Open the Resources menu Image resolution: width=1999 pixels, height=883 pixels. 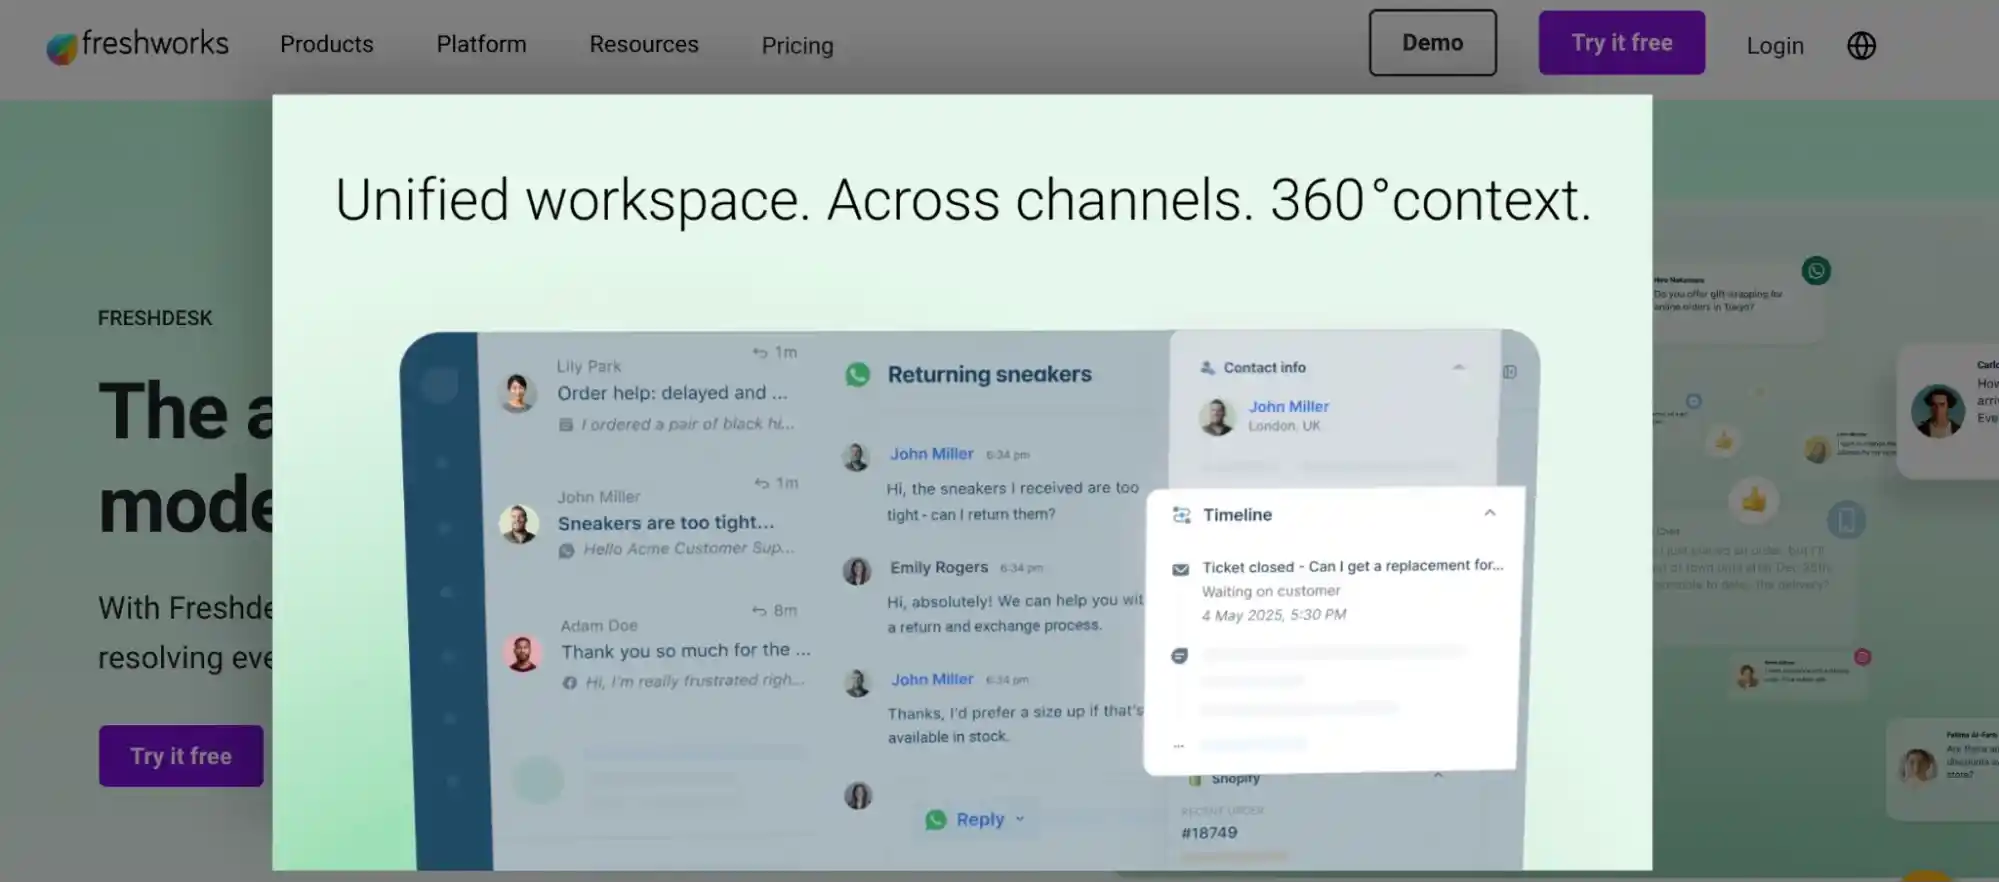point(644,44)
